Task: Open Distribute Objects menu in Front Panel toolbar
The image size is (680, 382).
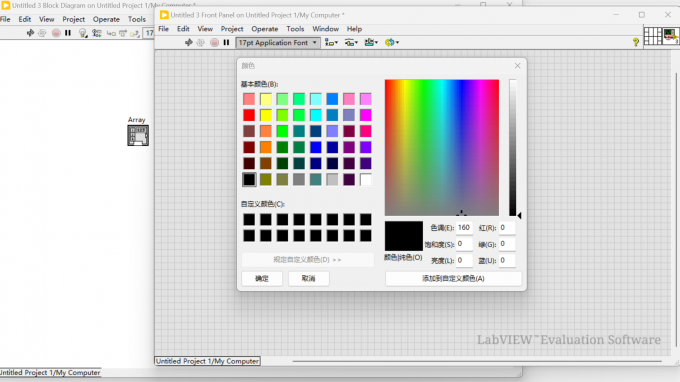Action: click(351, 42)
